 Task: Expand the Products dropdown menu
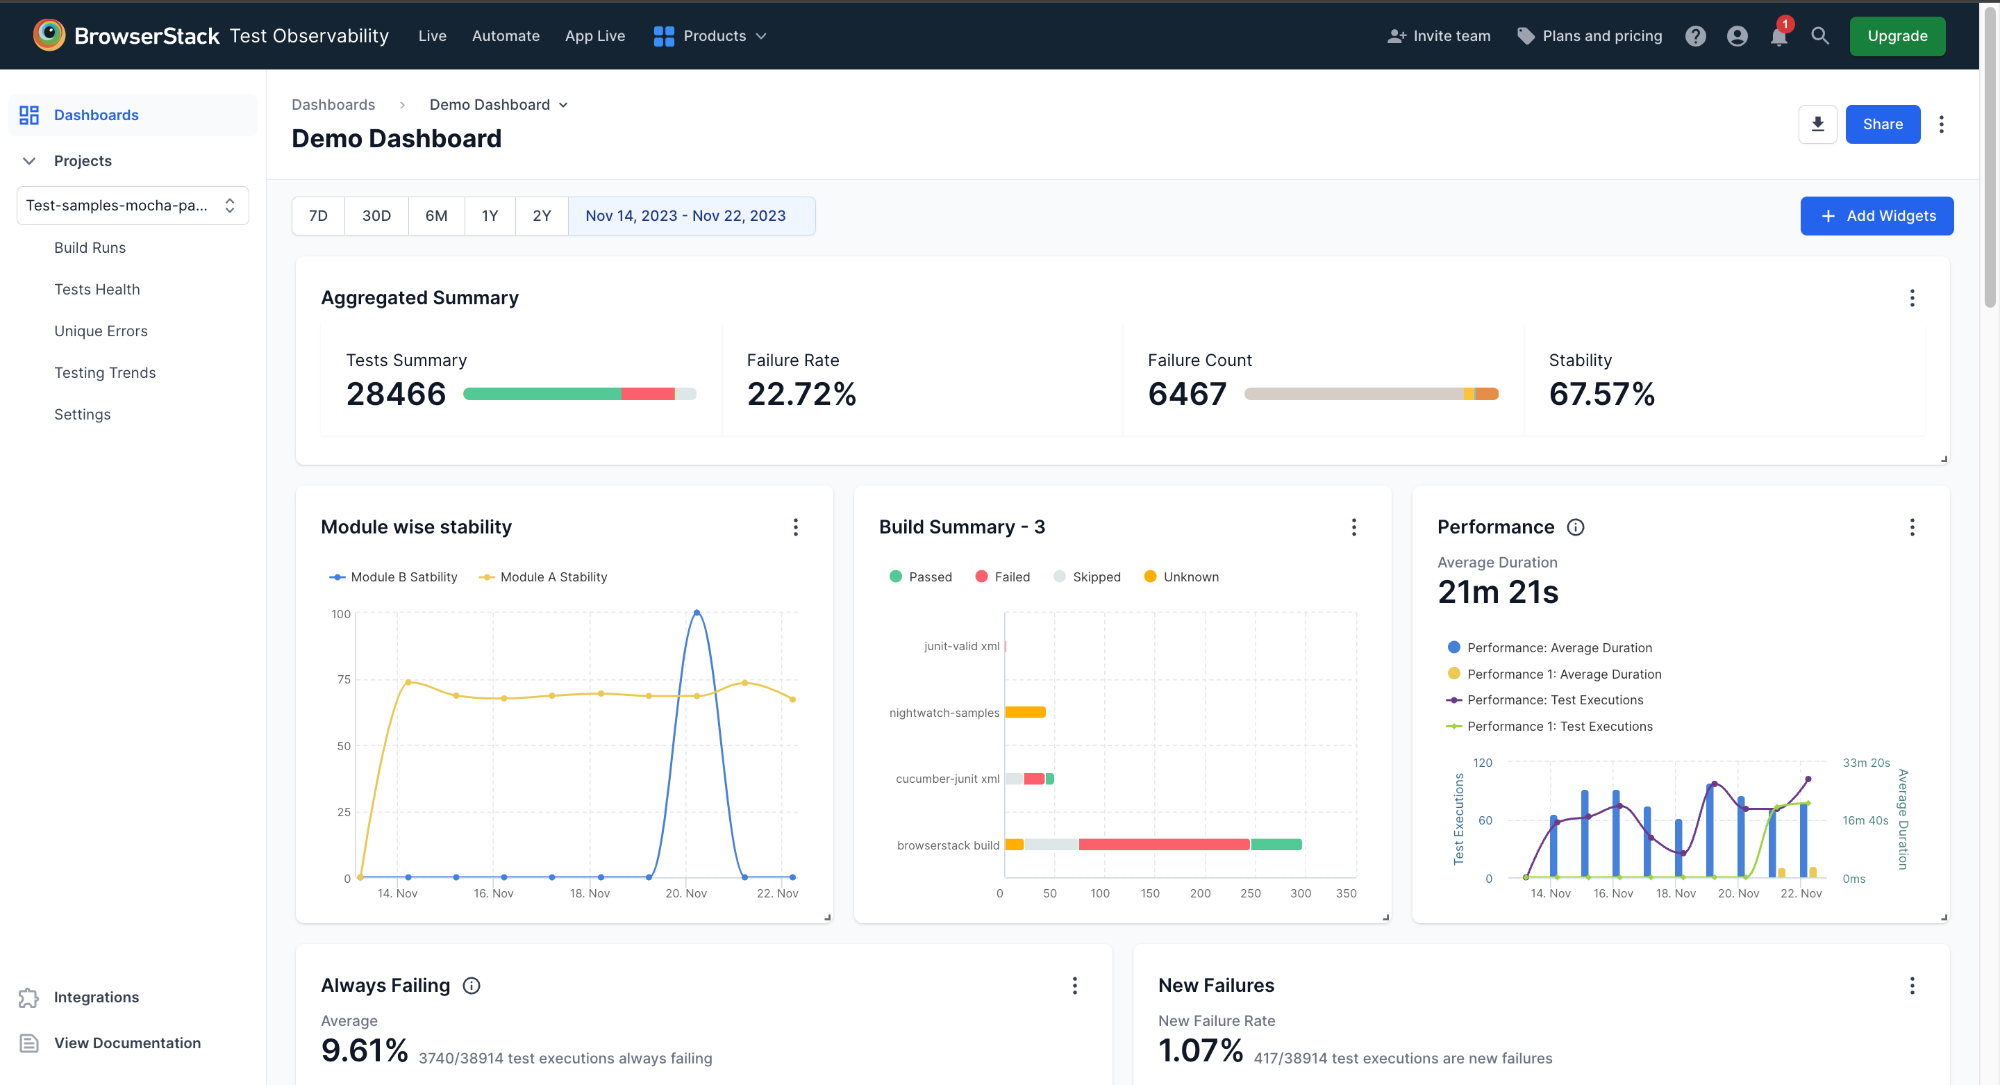tap(711, 36)
